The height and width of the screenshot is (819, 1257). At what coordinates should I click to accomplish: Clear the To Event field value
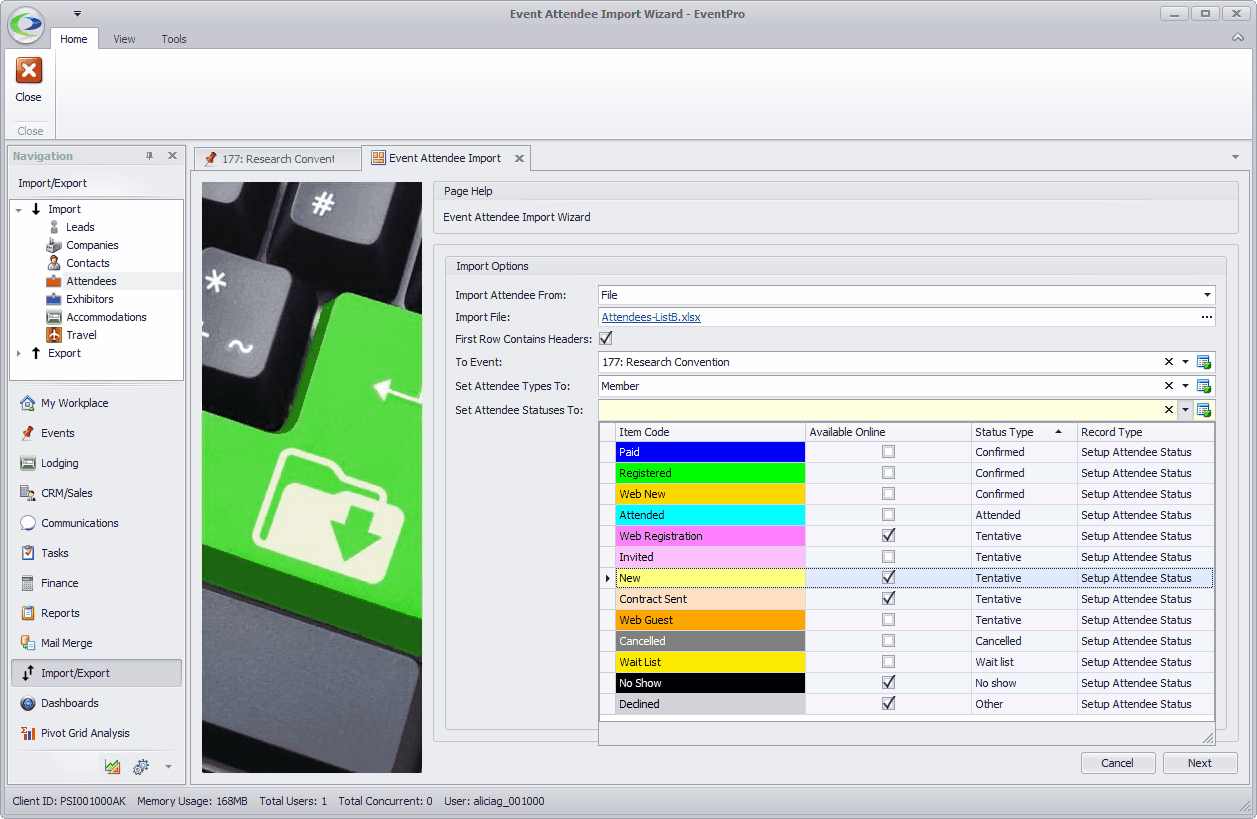(1169, 362)
